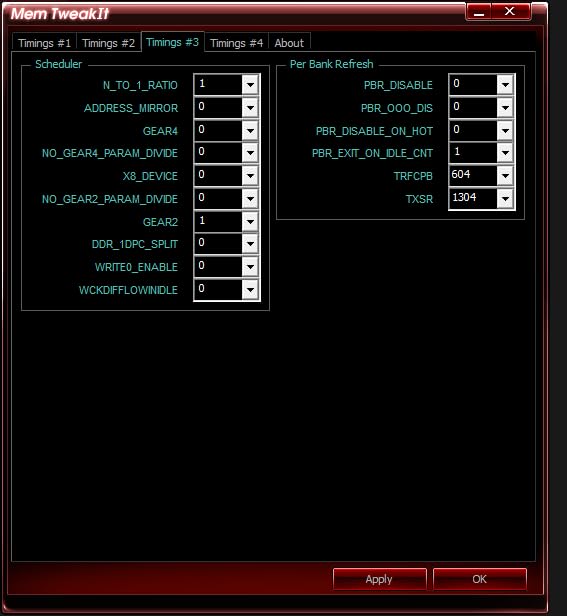
Task: Expand the PBR_DISABLE dropdown arrow
Action: point(505,84)
